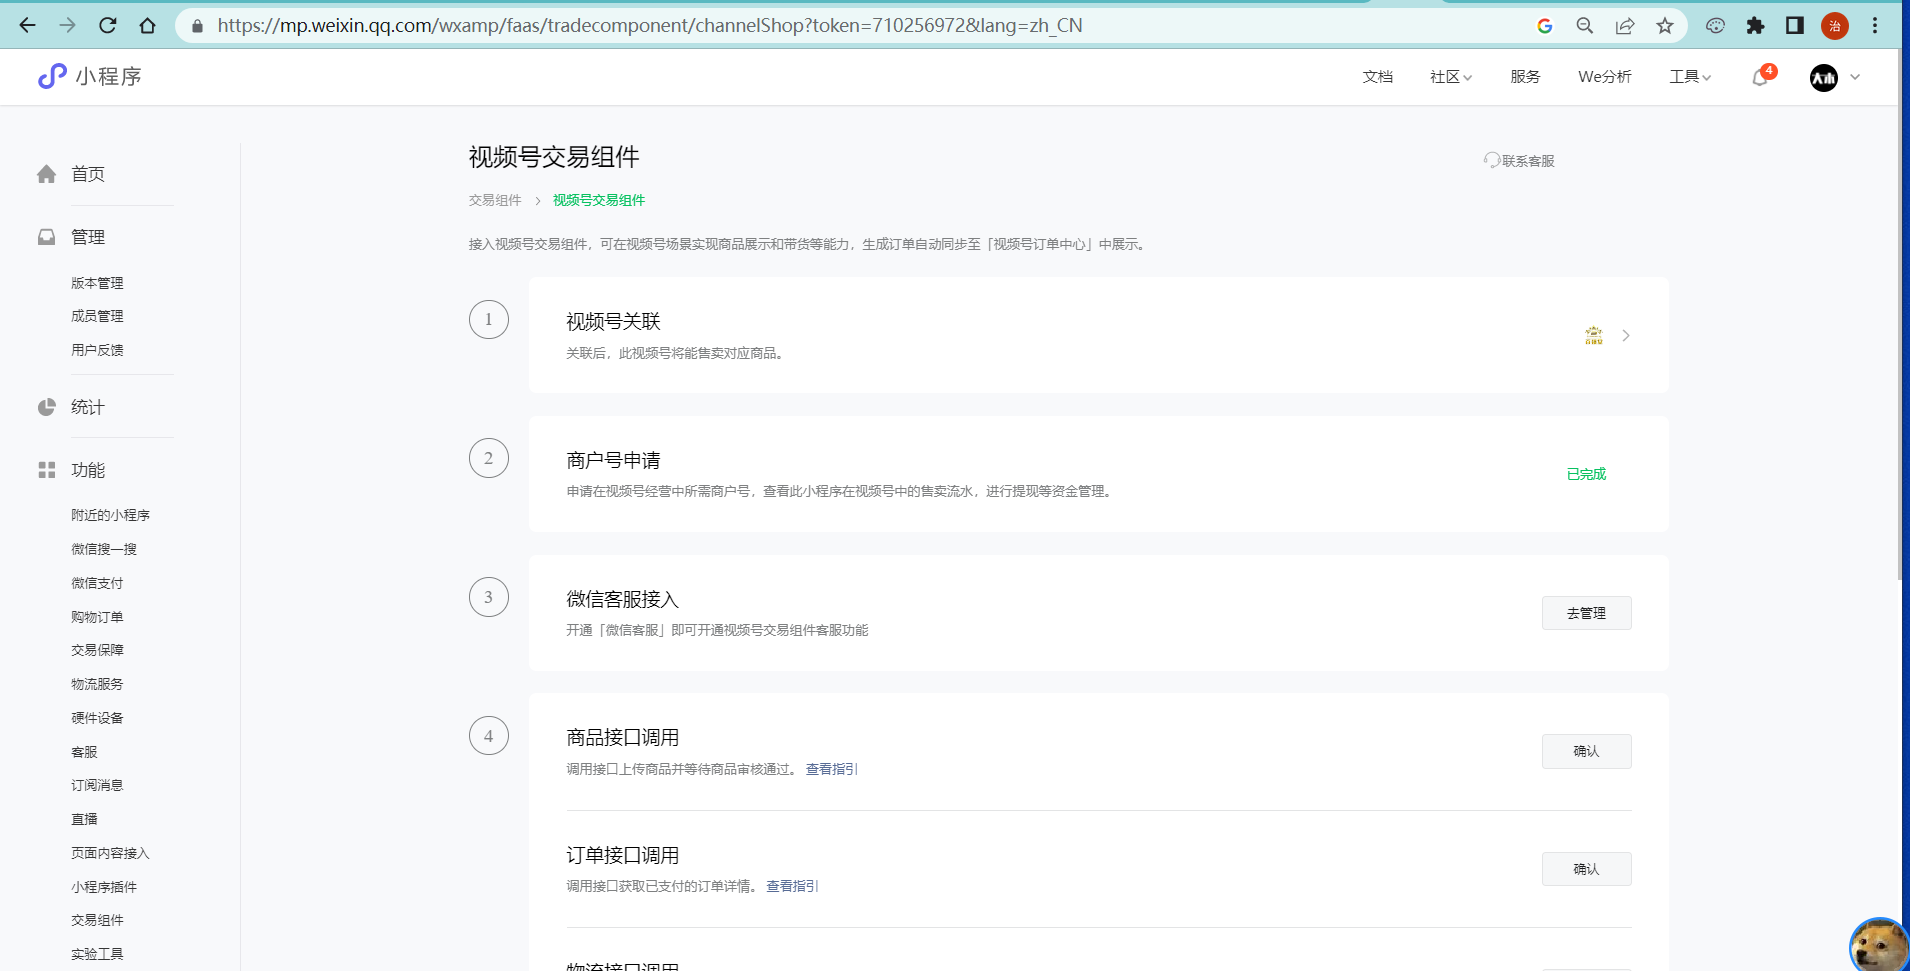Confirm the 订单接口调用 step
The image size is (1910, 971).
coord(1586,869)
